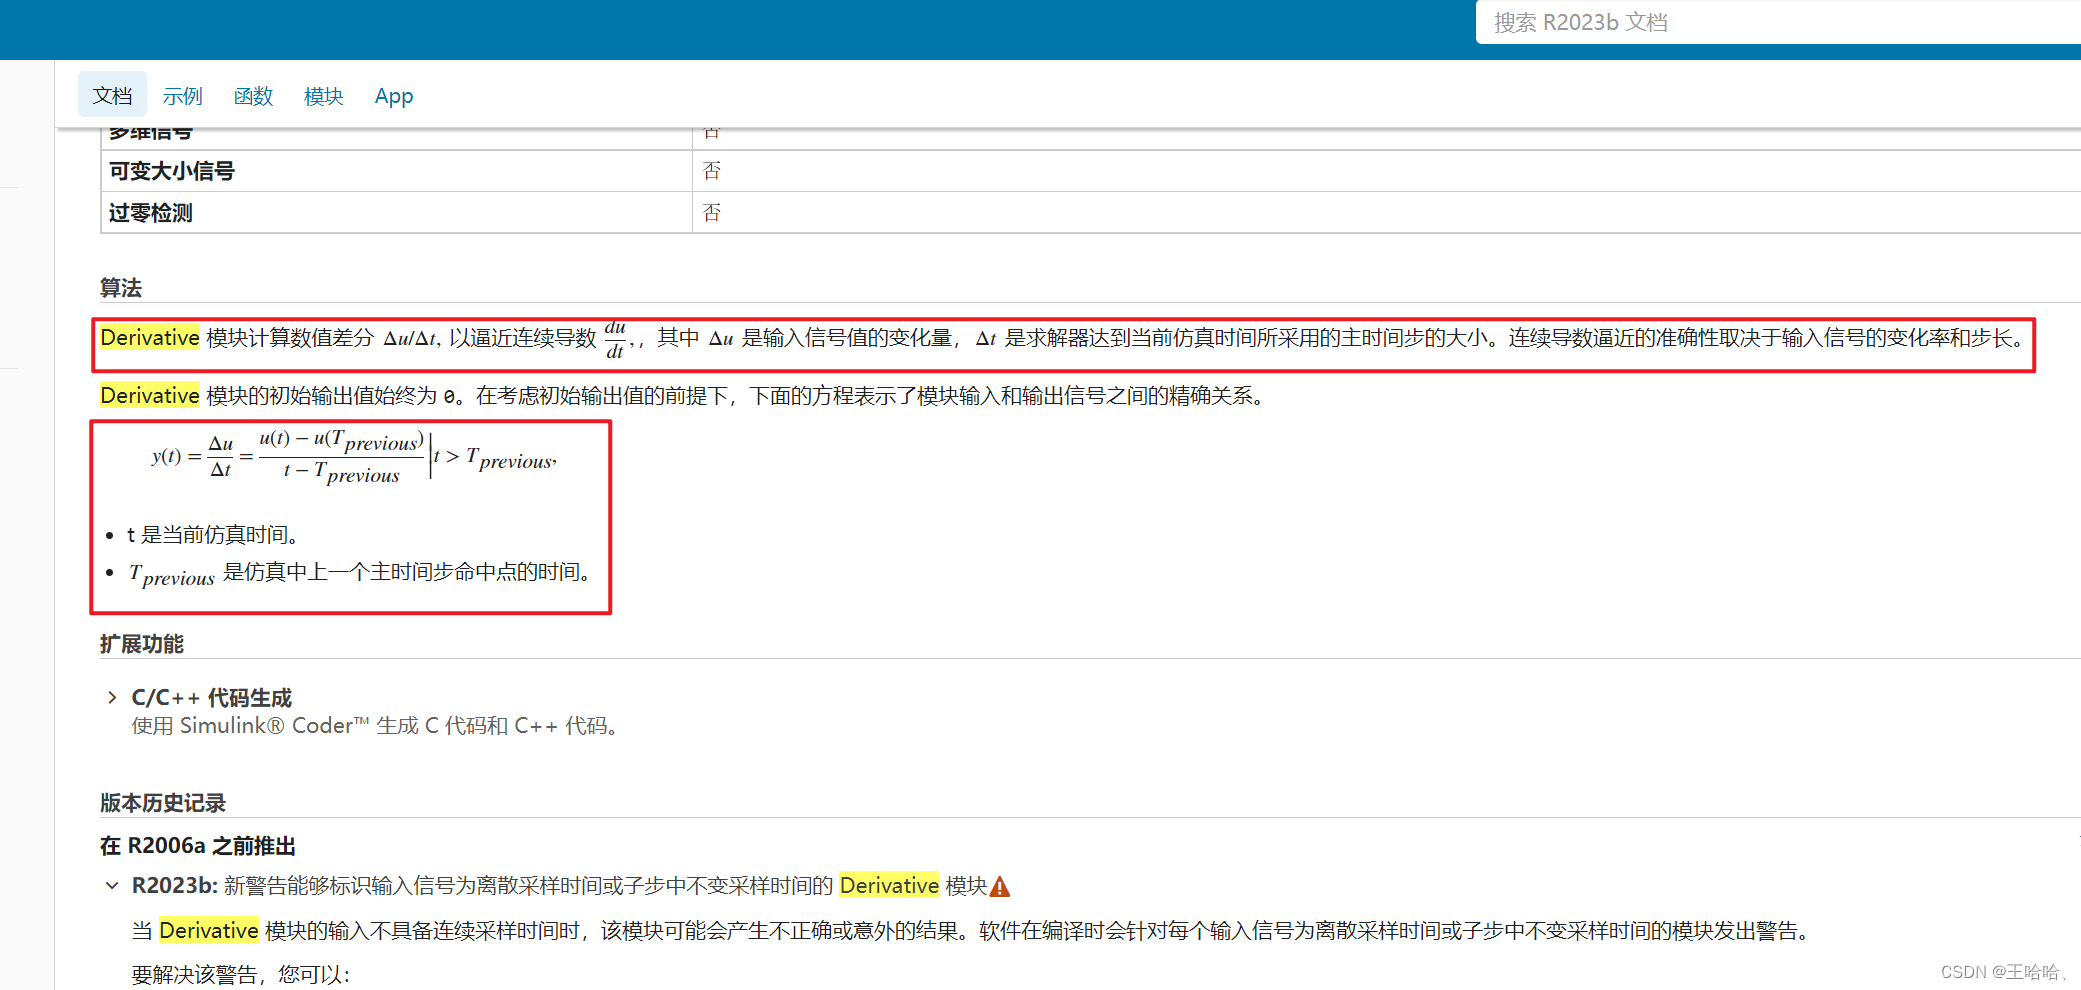The height and width of the screenshot is (990, 2081).
Task: Switch to the 示例 tab
Action: click(x=182, y=96)
